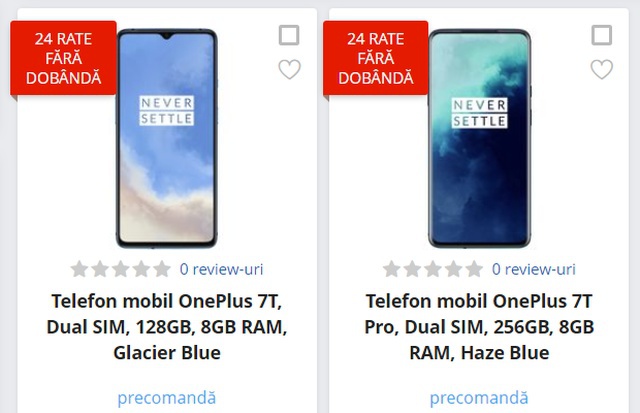Click the '24 rate fără dobândă' badge on 7T Pro
The image size is (640, 413).
(376, 58)
